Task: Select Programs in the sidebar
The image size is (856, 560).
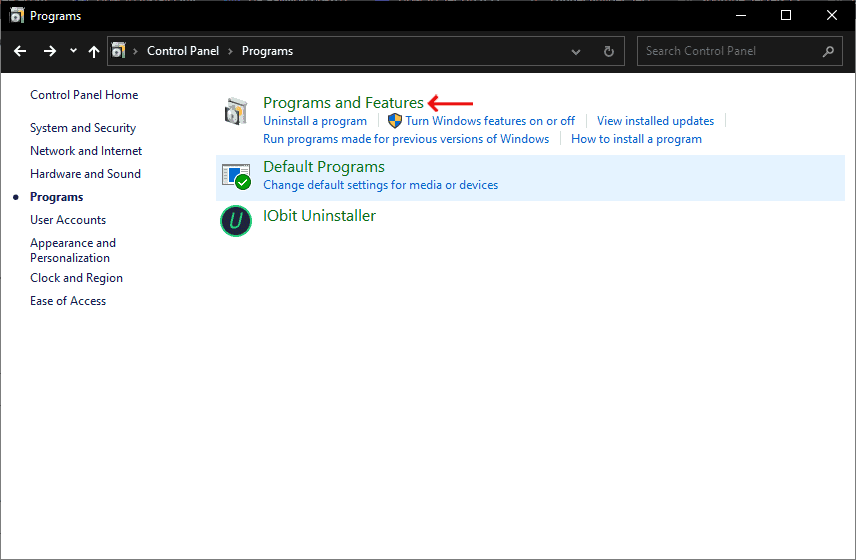Action: point(57,197)
